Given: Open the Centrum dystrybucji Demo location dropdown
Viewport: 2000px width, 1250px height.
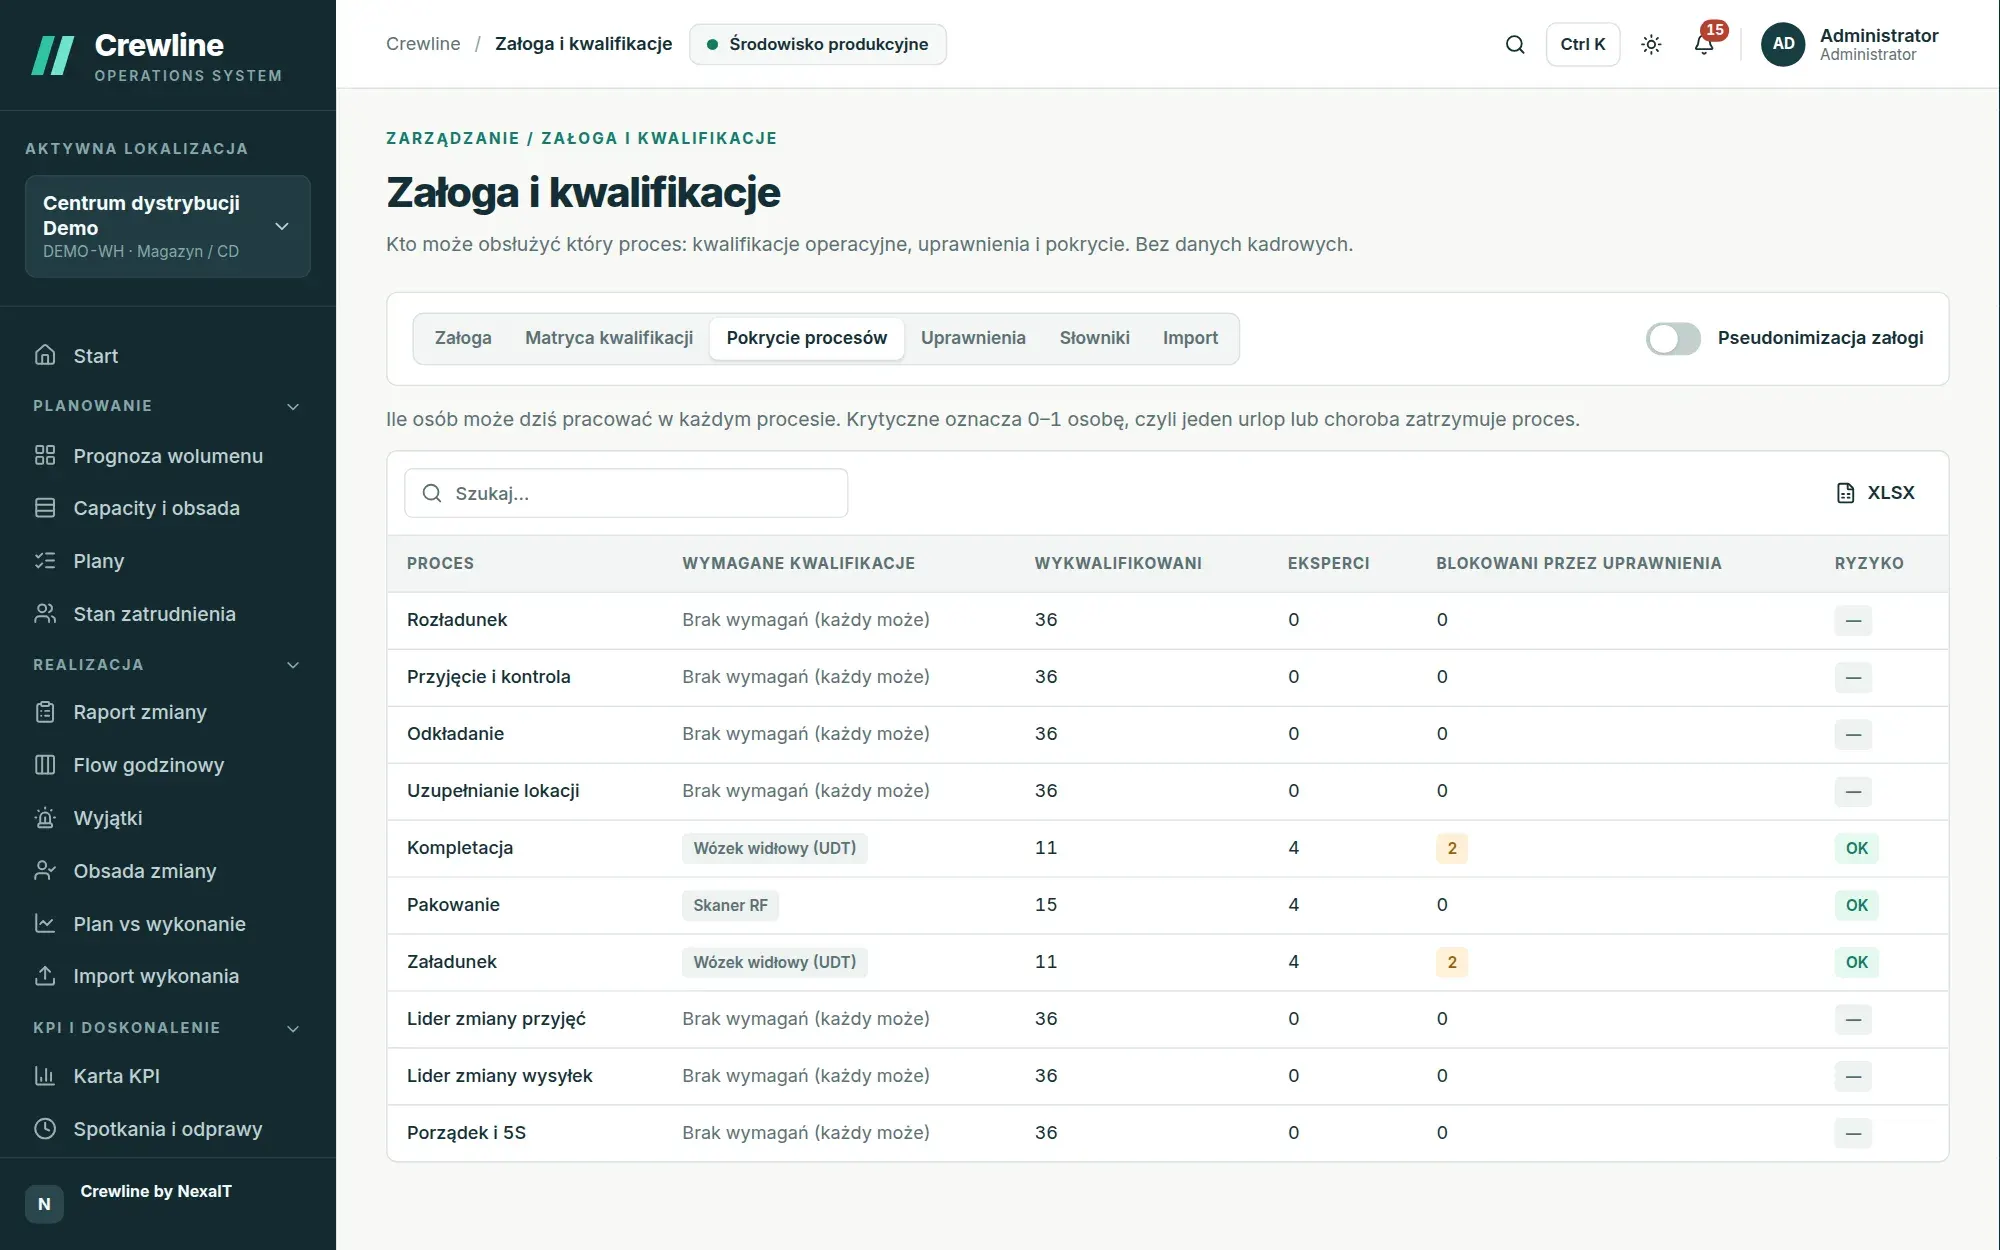Looking at the screenshot, I should [x=168, y=226].
